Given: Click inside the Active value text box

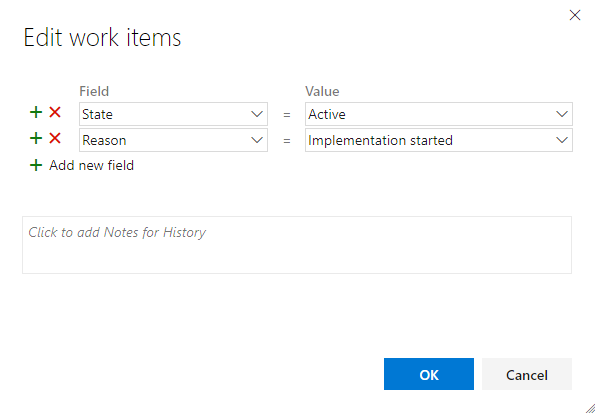Looking at the screenshot, I should click(429, 114).
